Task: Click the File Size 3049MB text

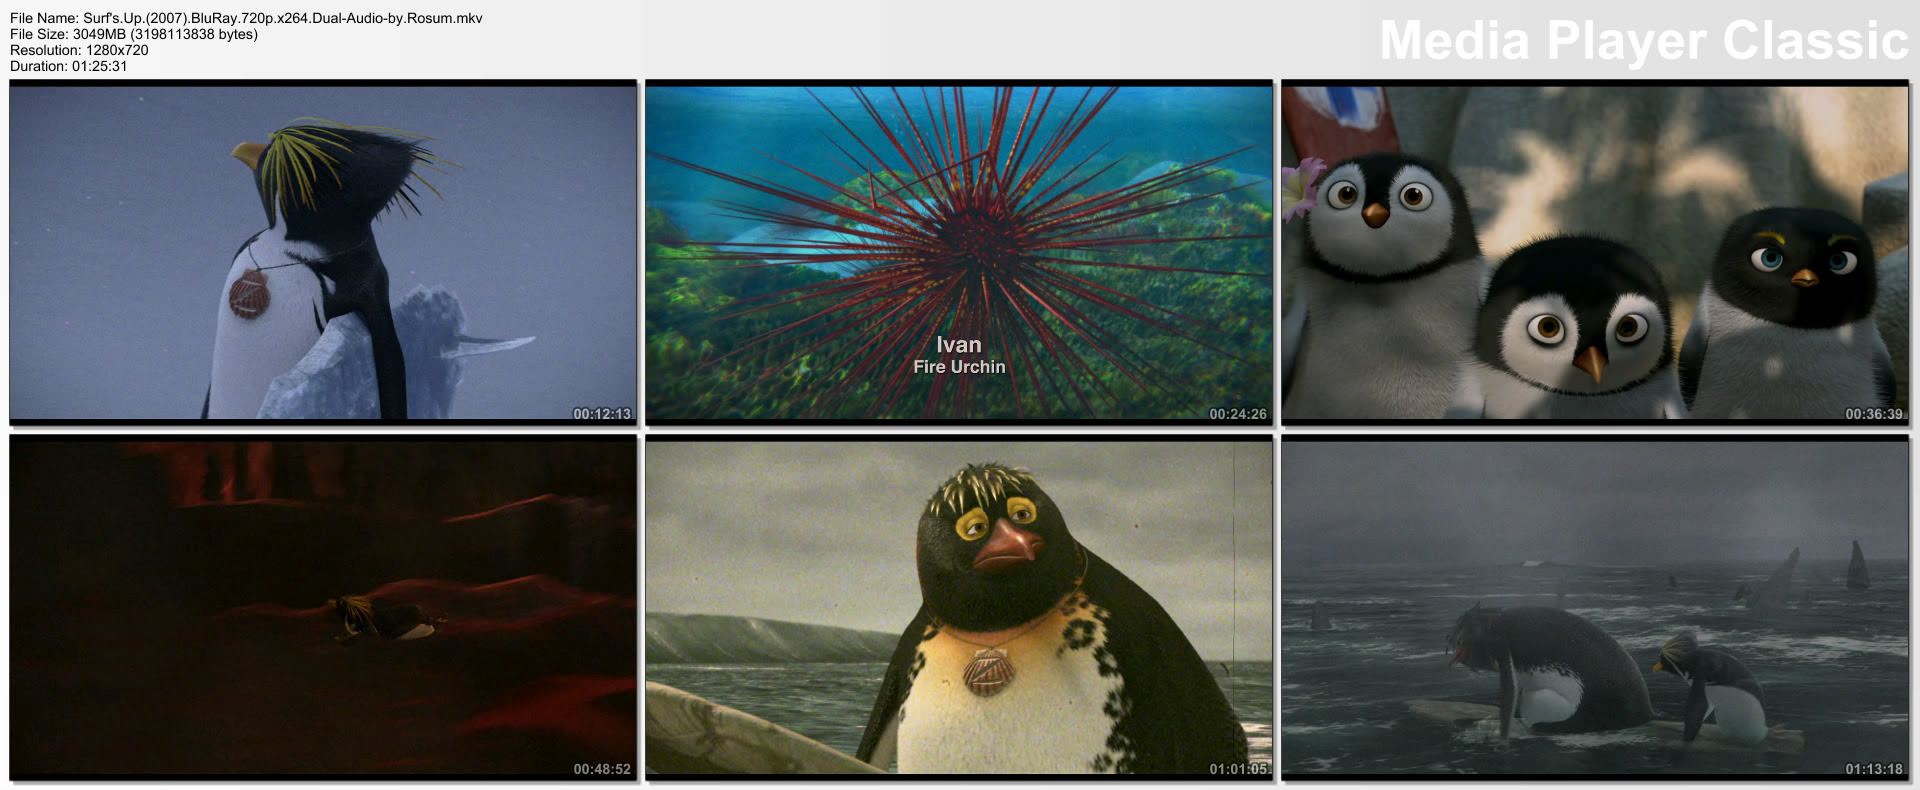Action: (134, 34)
